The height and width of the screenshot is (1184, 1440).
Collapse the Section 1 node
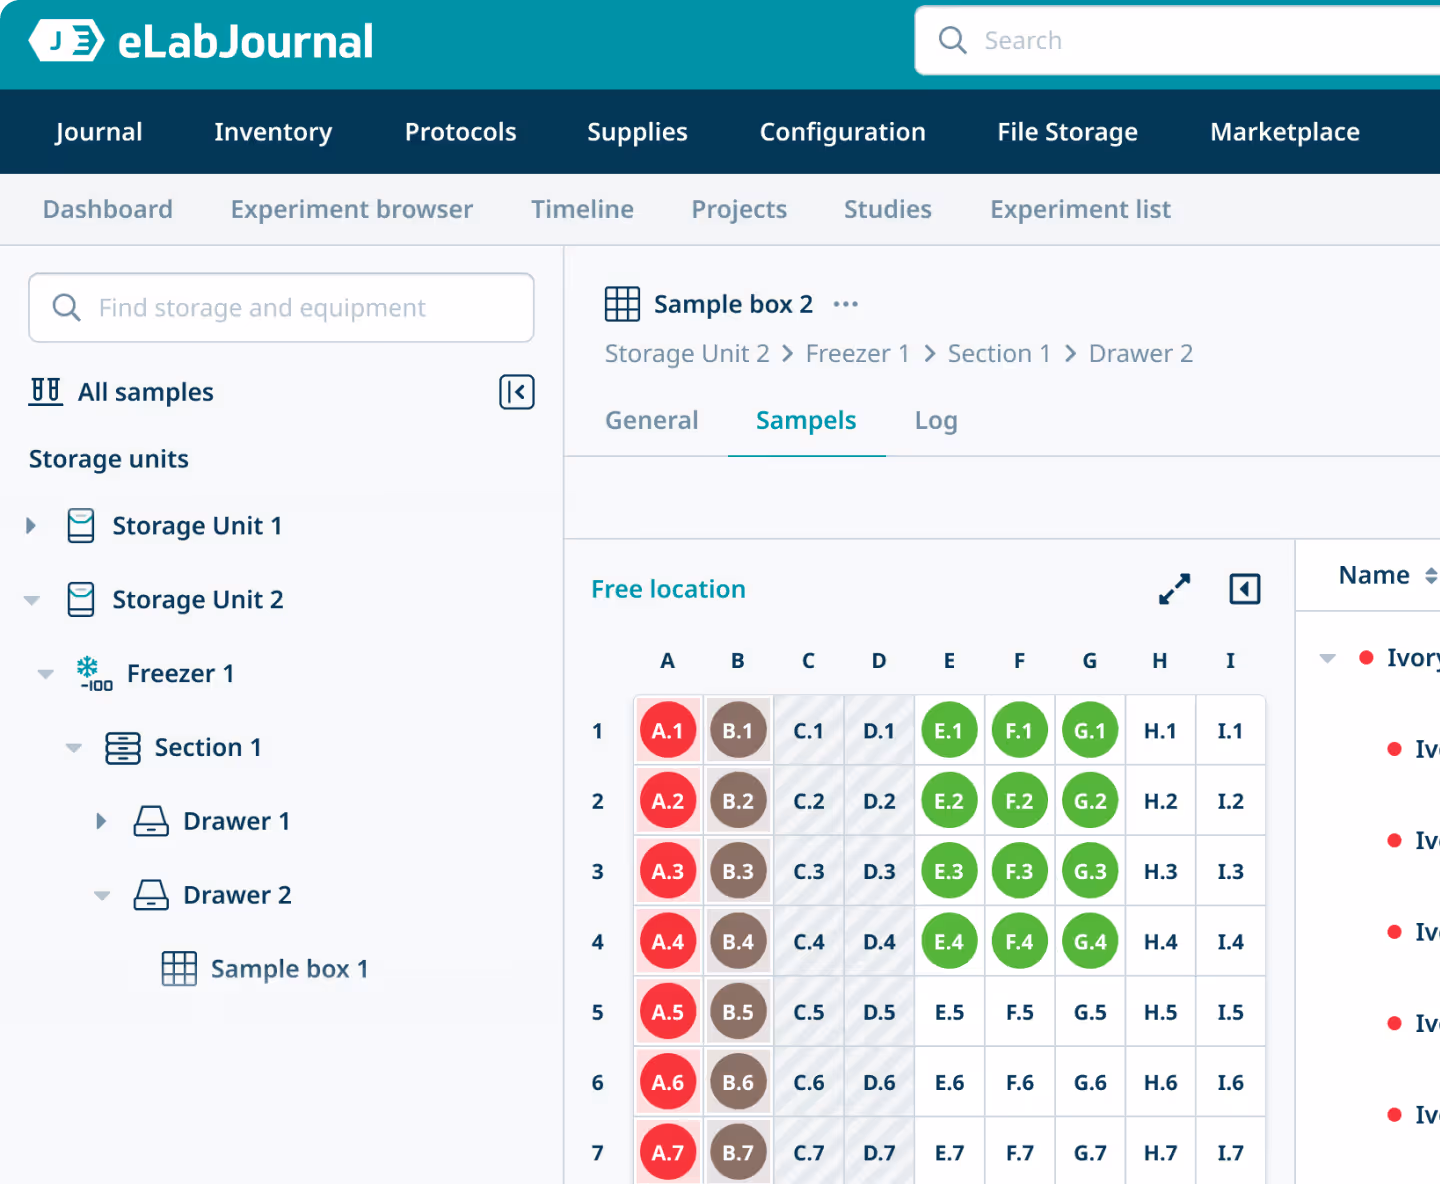[74, 748]
